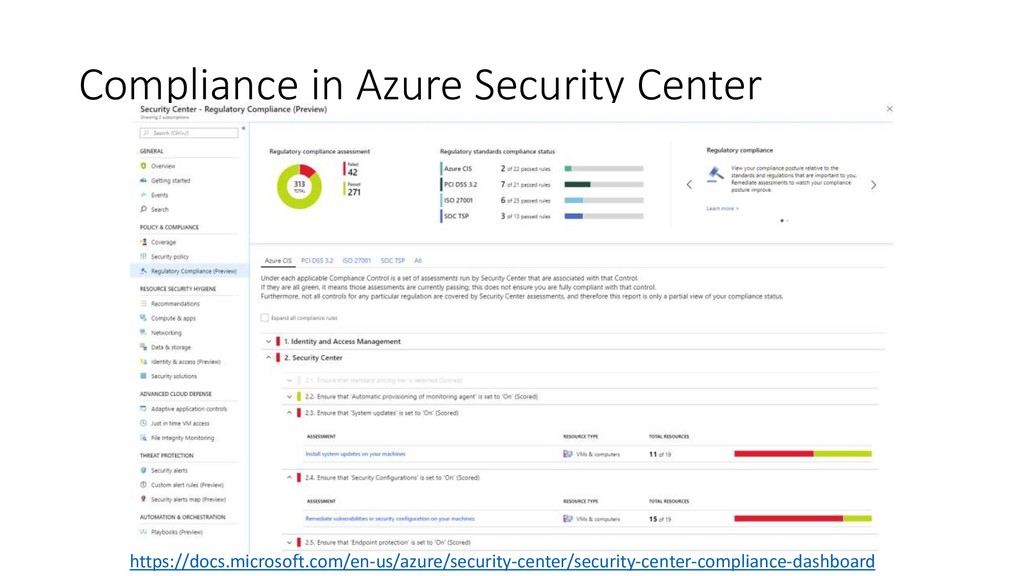
Task: Collapse rule 2.3 System updates
Action: [x=289, y=412]
